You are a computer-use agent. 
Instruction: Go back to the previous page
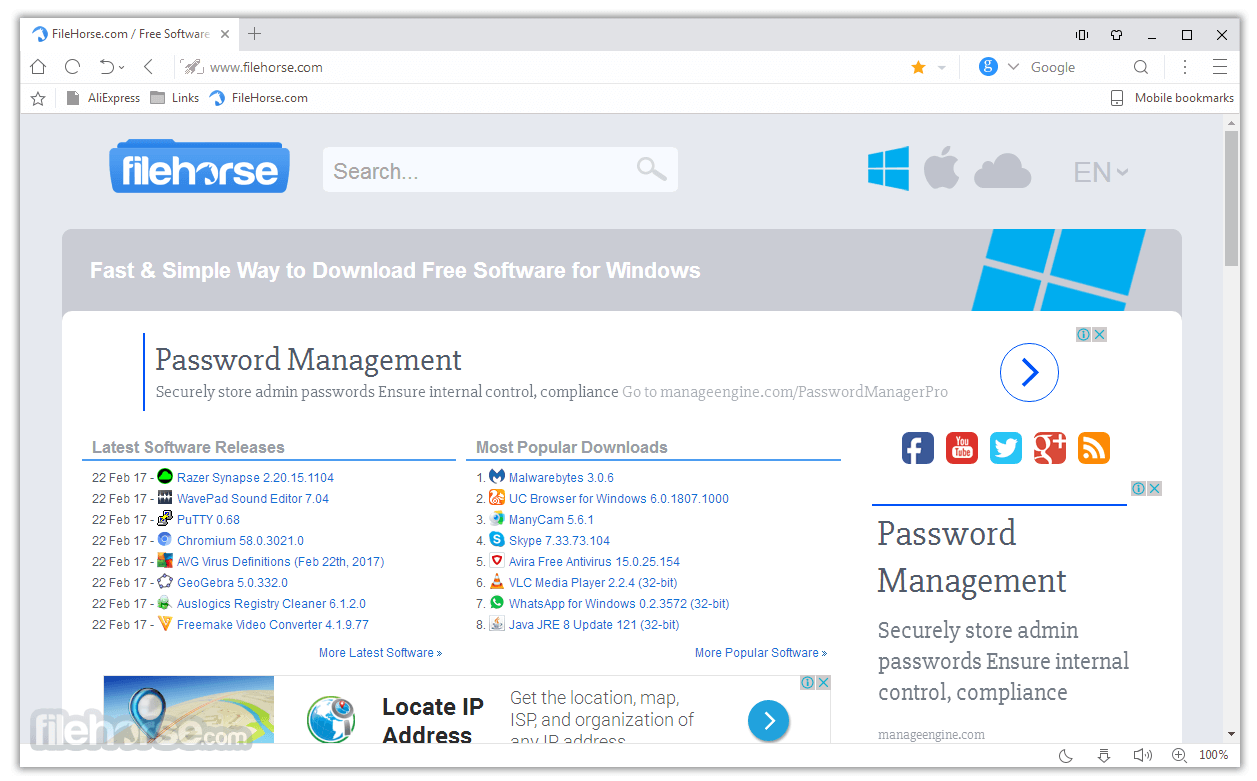148,67
